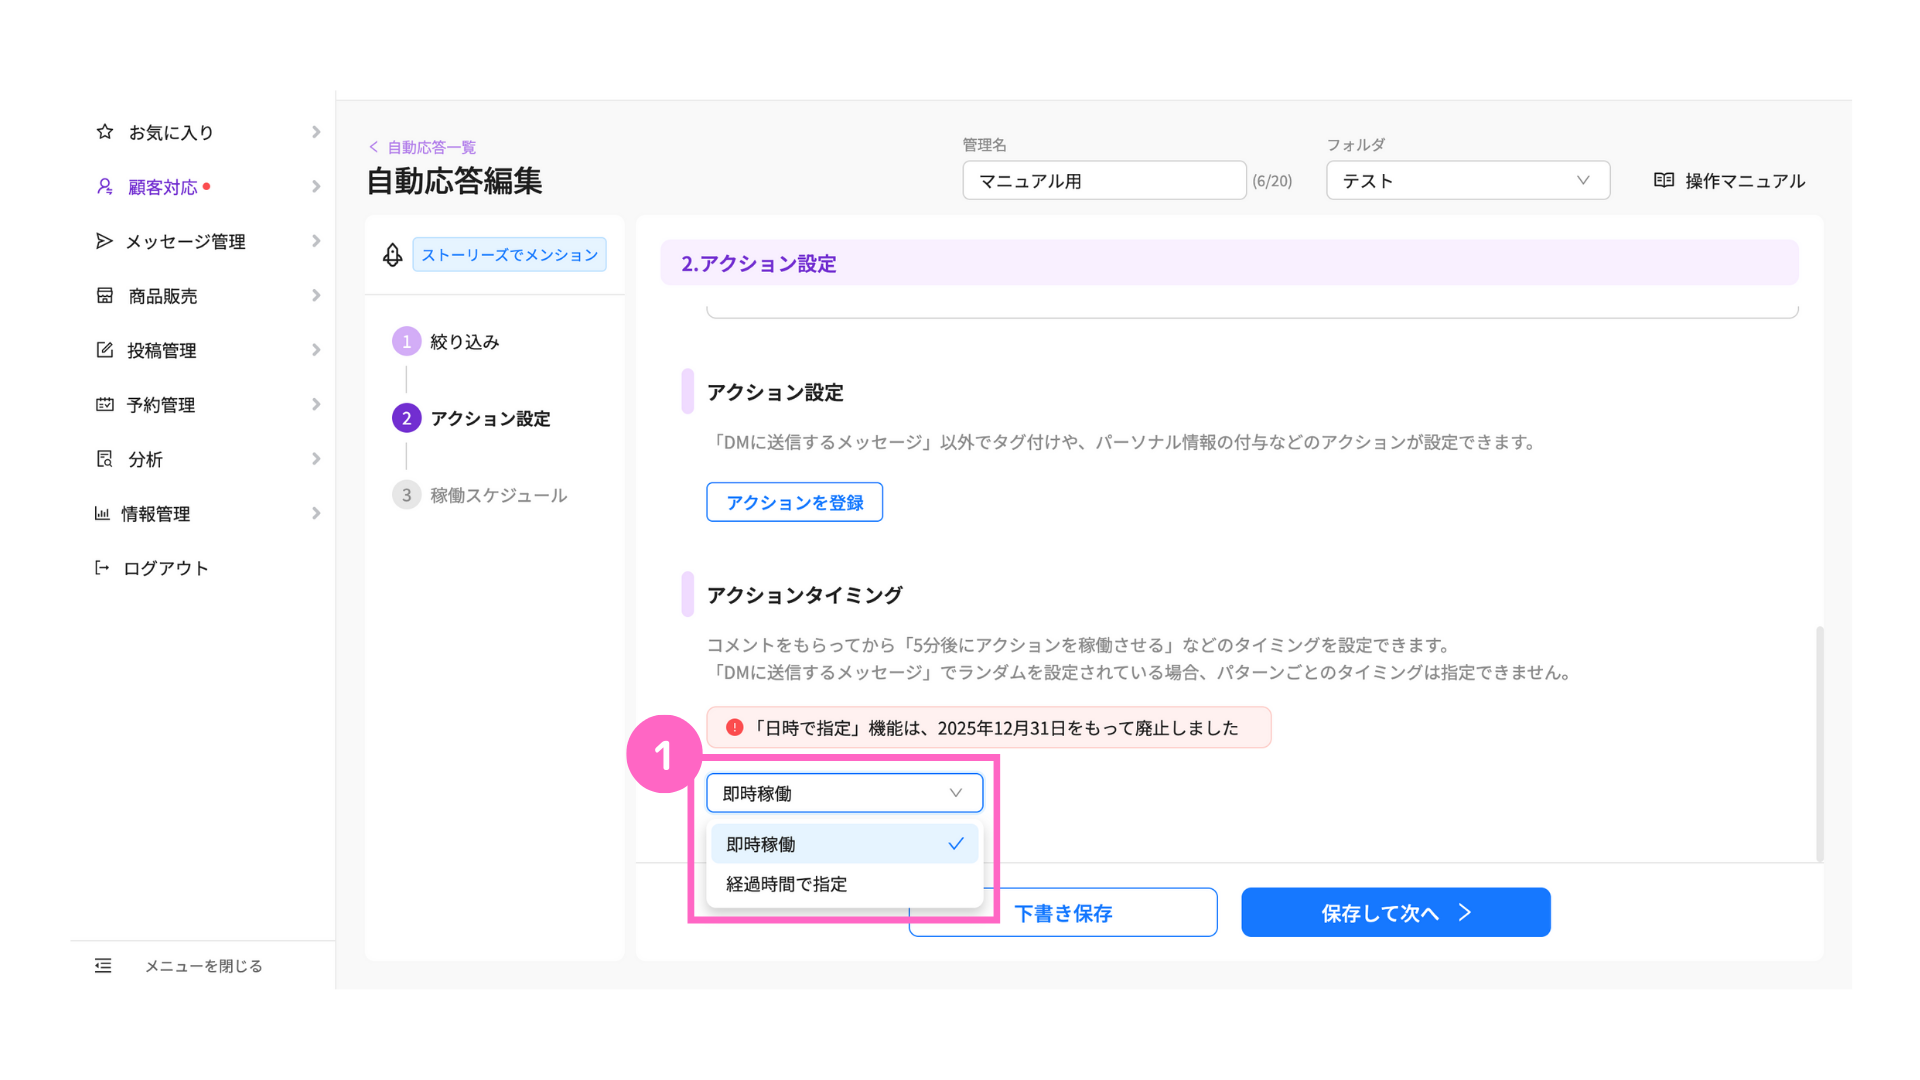
Task: Click the 管理名 text field
Action: click(x=1103, y=181)
